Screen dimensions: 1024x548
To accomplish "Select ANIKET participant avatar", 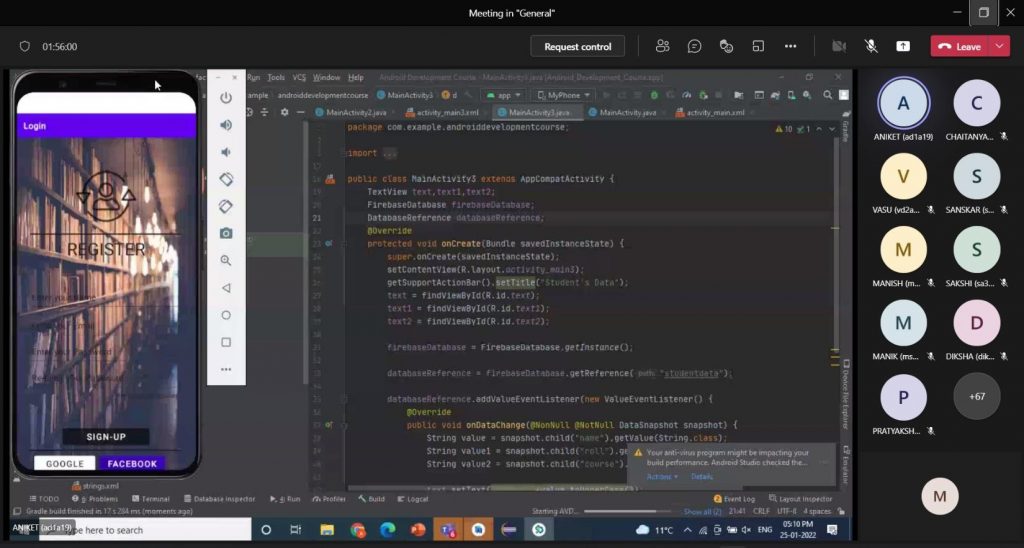I will pyautogui.click(x=903, y=103).
